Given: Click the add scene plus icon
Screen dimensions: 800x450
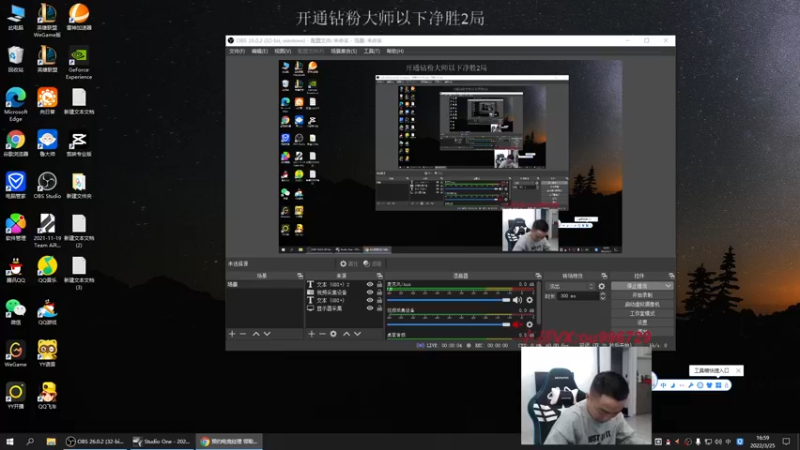Looking at the screenshot, I should point(232,334).
